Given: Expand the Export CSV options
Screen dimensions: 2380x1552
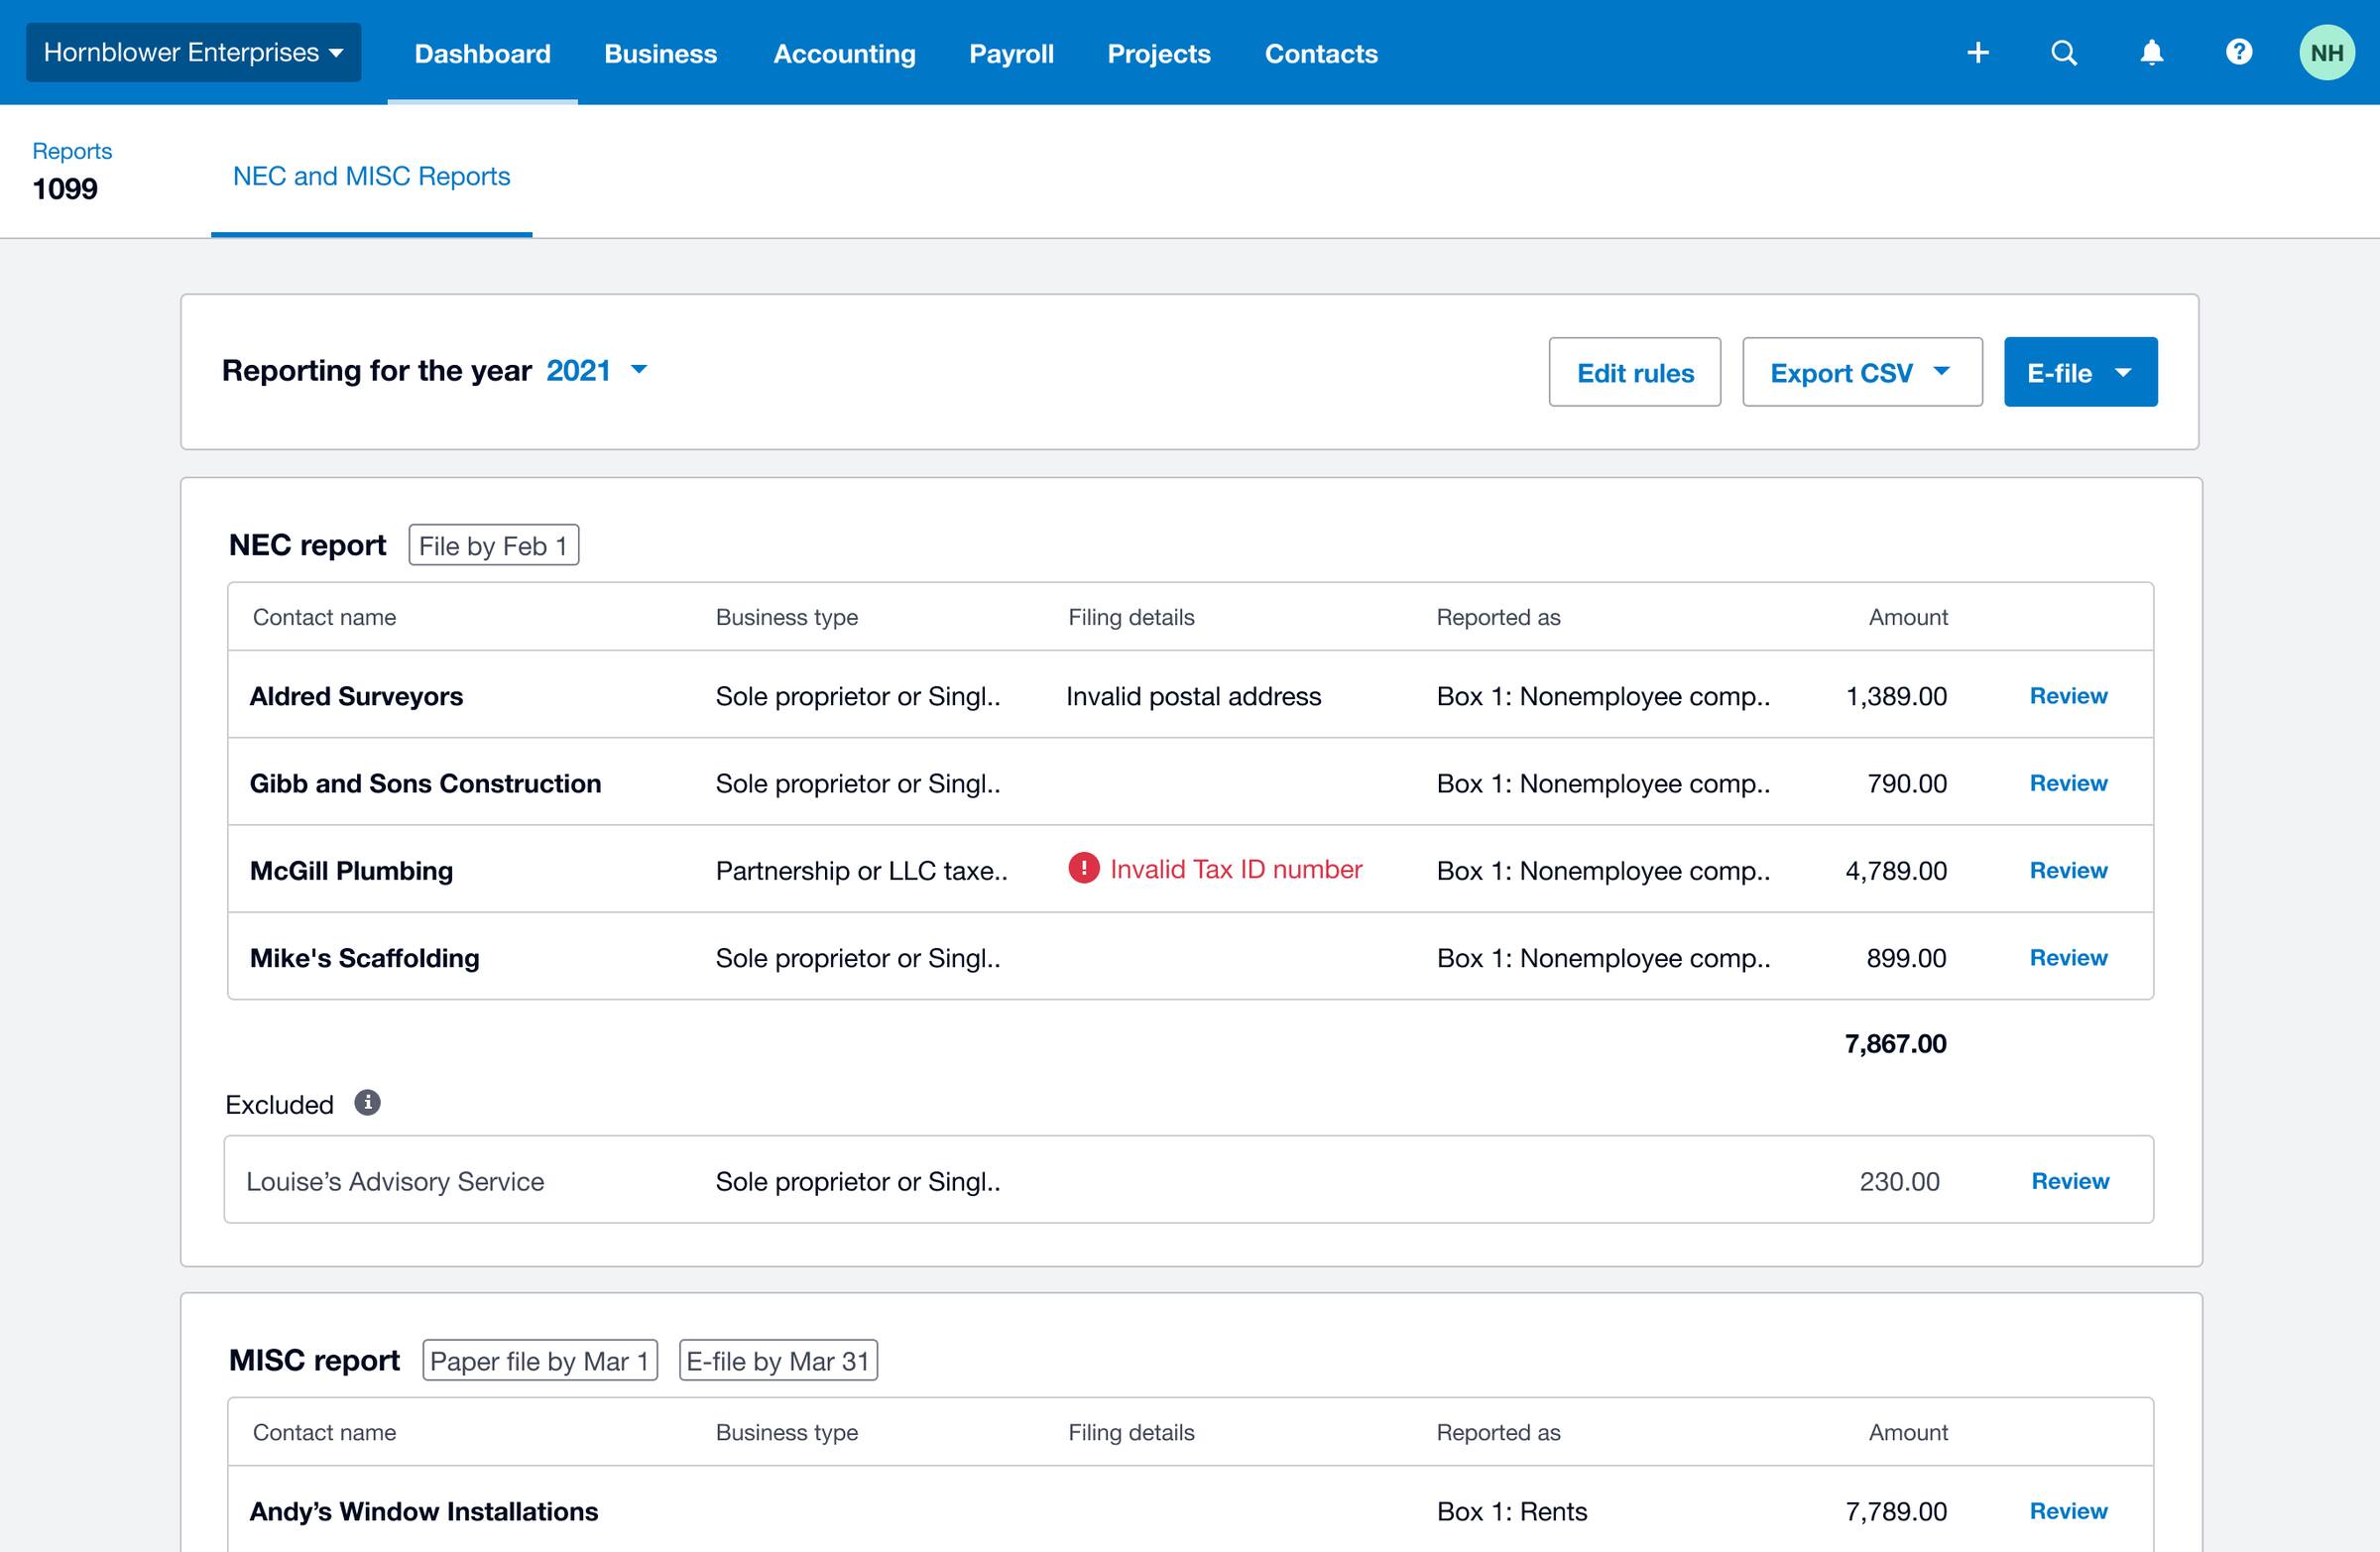Looking at the screenshot, I should [1861, 371].
